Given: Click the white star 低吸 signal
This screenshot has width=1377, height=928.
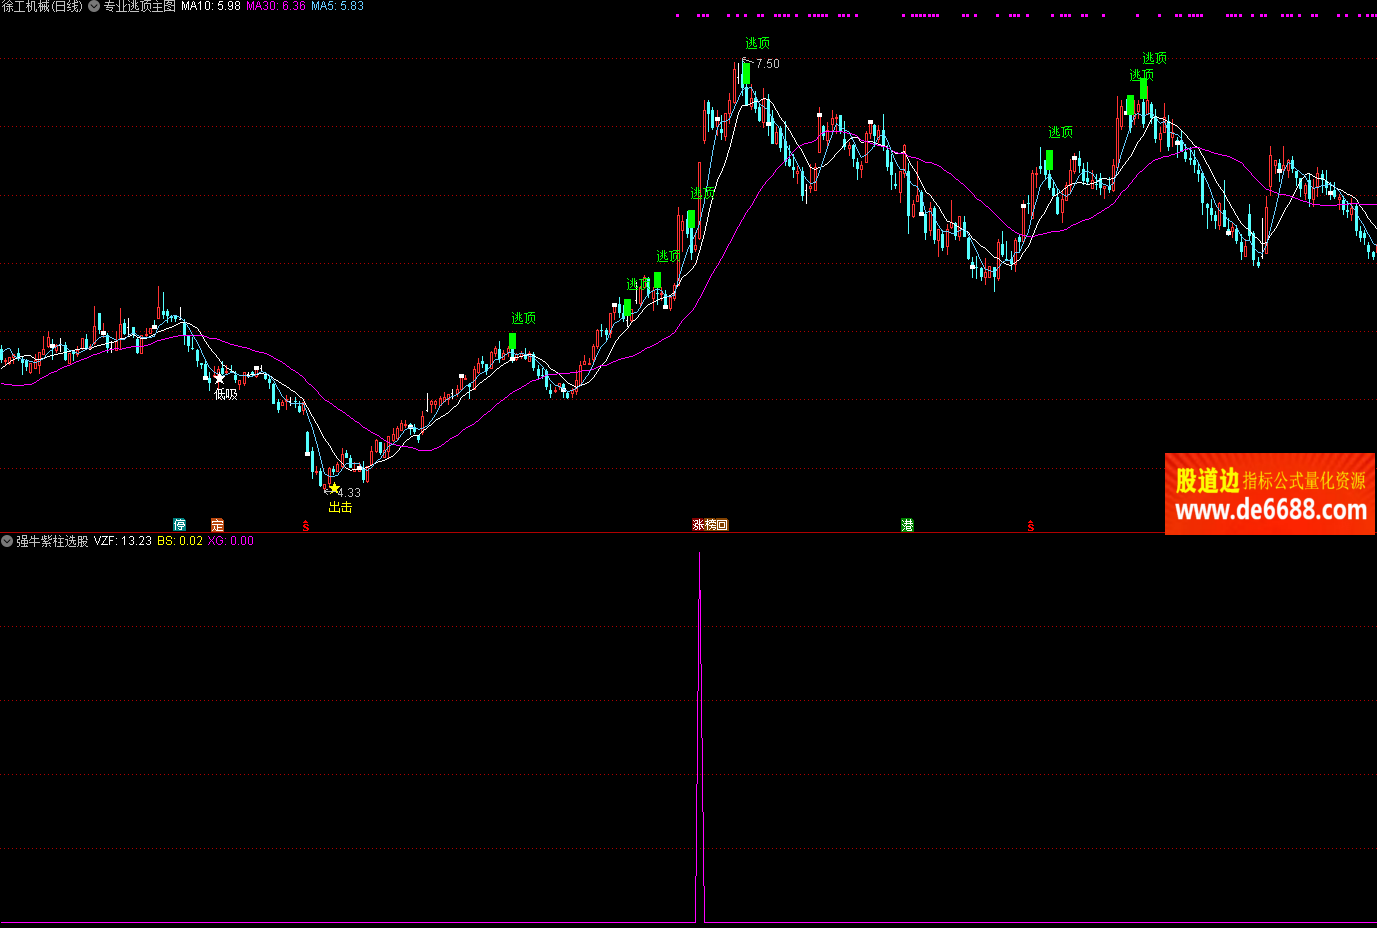Looking at the screenshot, I should (220, 379).
